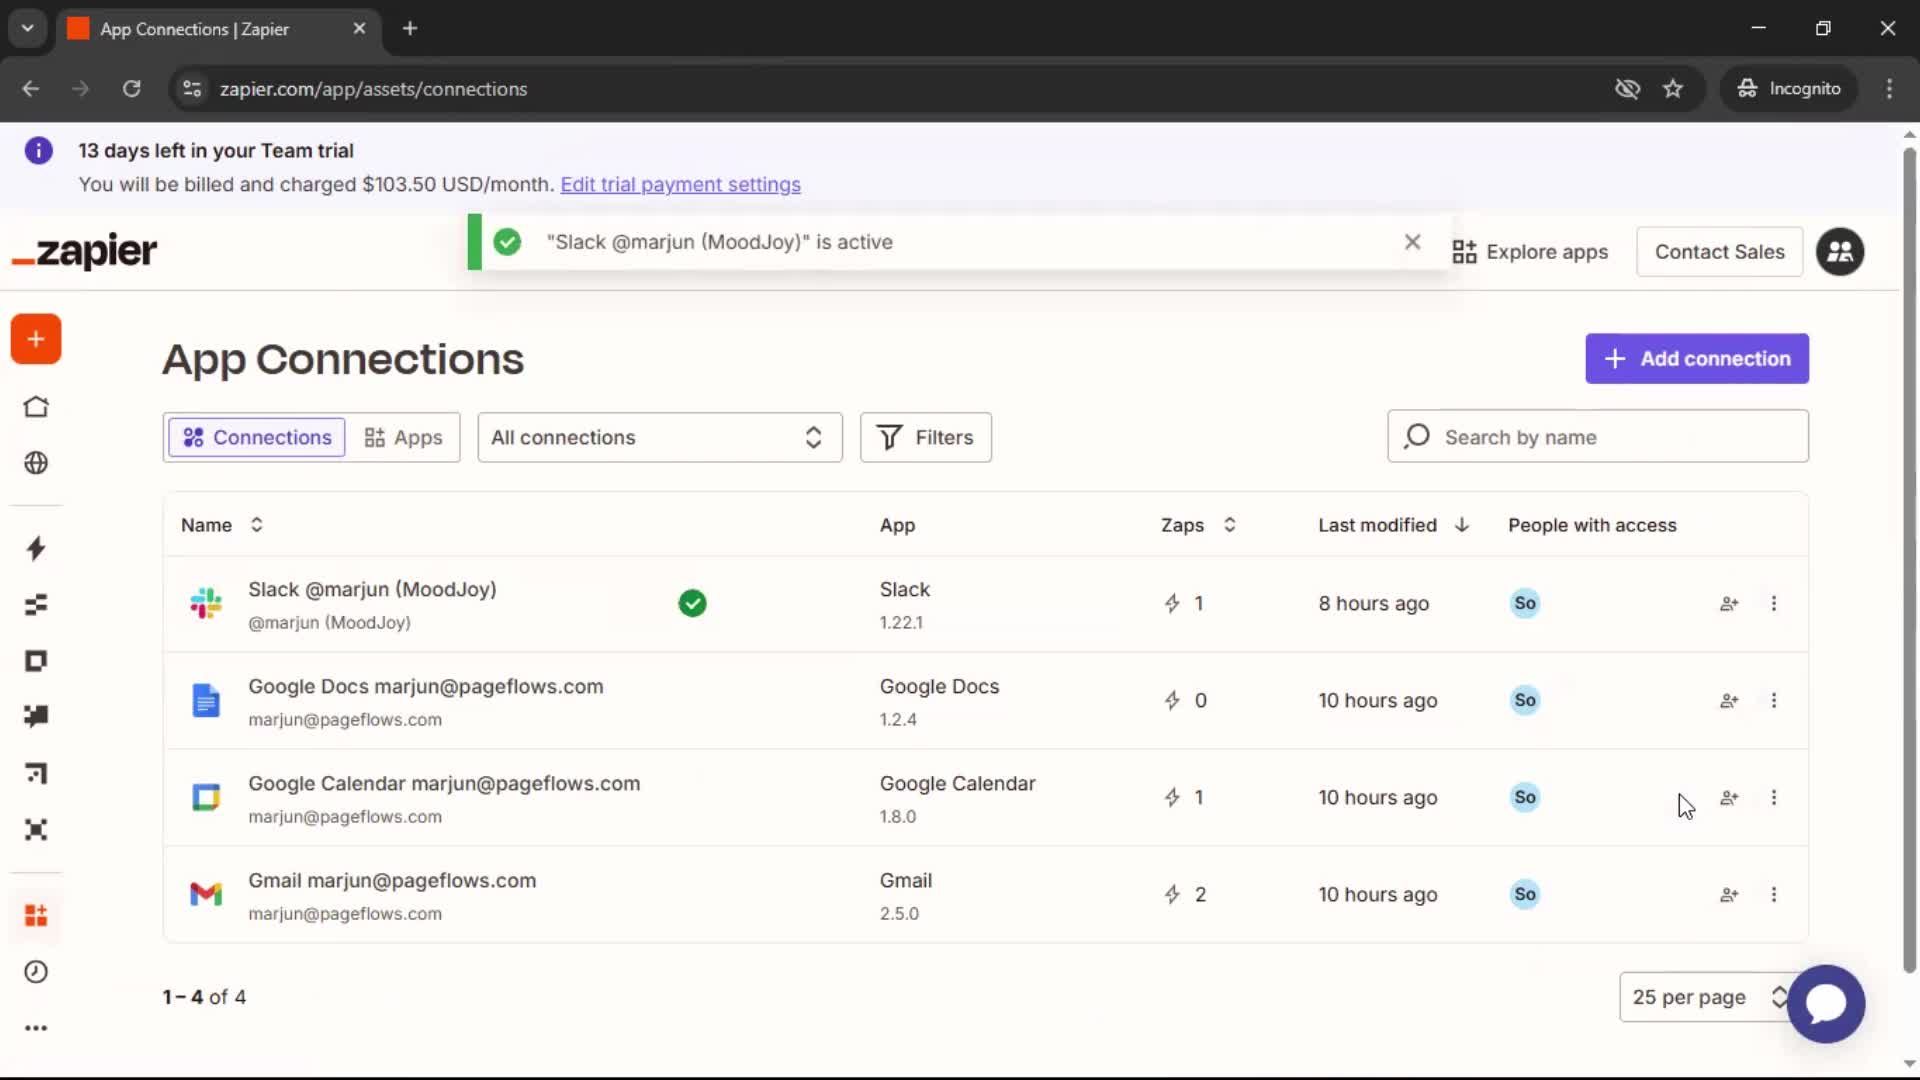Click the share access icon for Gmail row
The height and width of the screenshot is (1080, 1920).
(x=1729, y=895)
